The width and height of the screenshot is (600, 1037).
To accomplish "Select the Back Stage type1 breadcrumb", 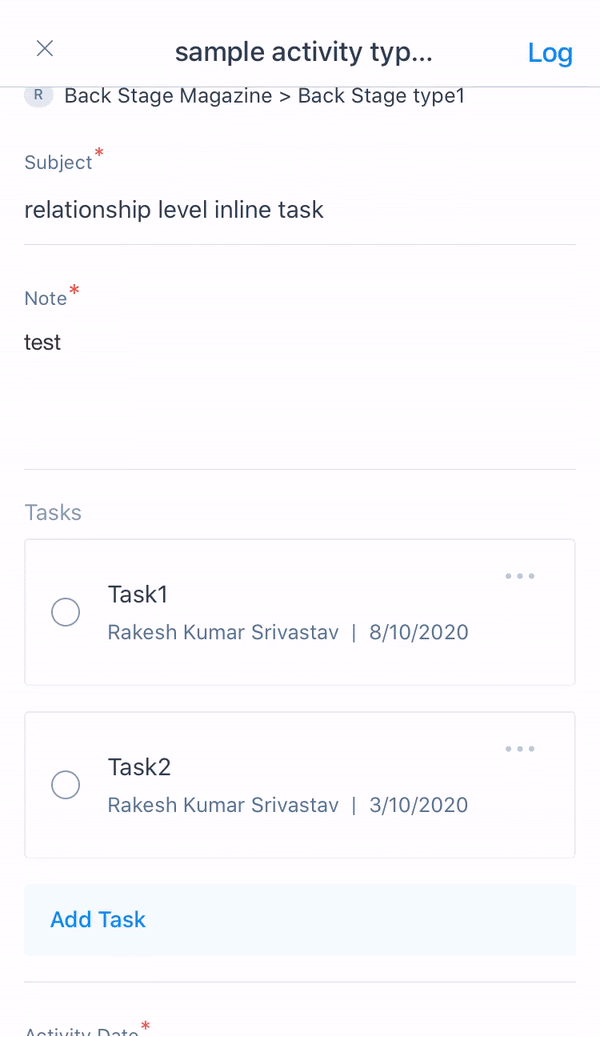I will click(381, 96).
